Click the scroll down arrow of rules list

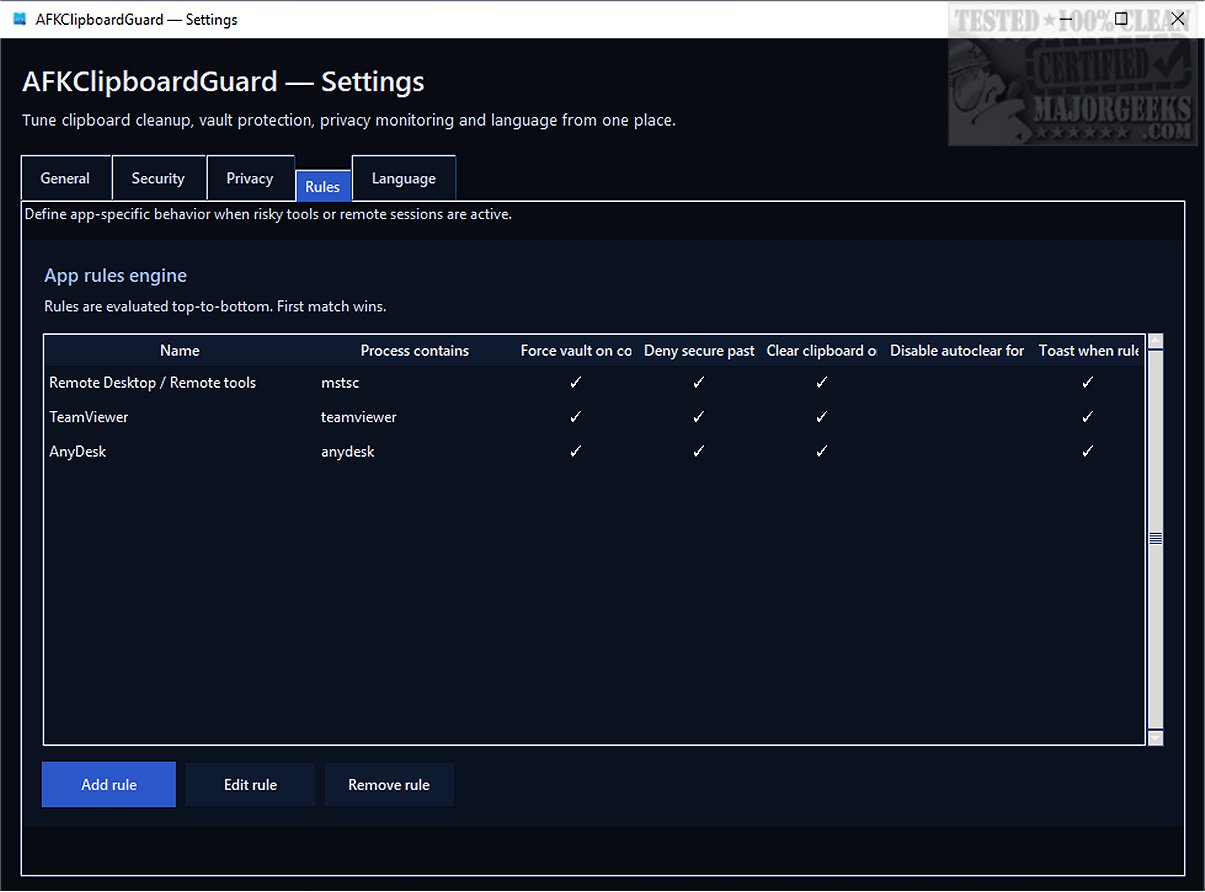[1156, 738]
